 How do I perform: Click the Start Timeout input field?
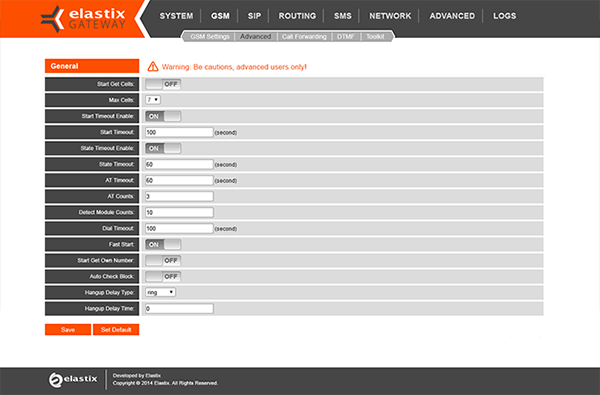pyautogui.click(x=179, y=132)
